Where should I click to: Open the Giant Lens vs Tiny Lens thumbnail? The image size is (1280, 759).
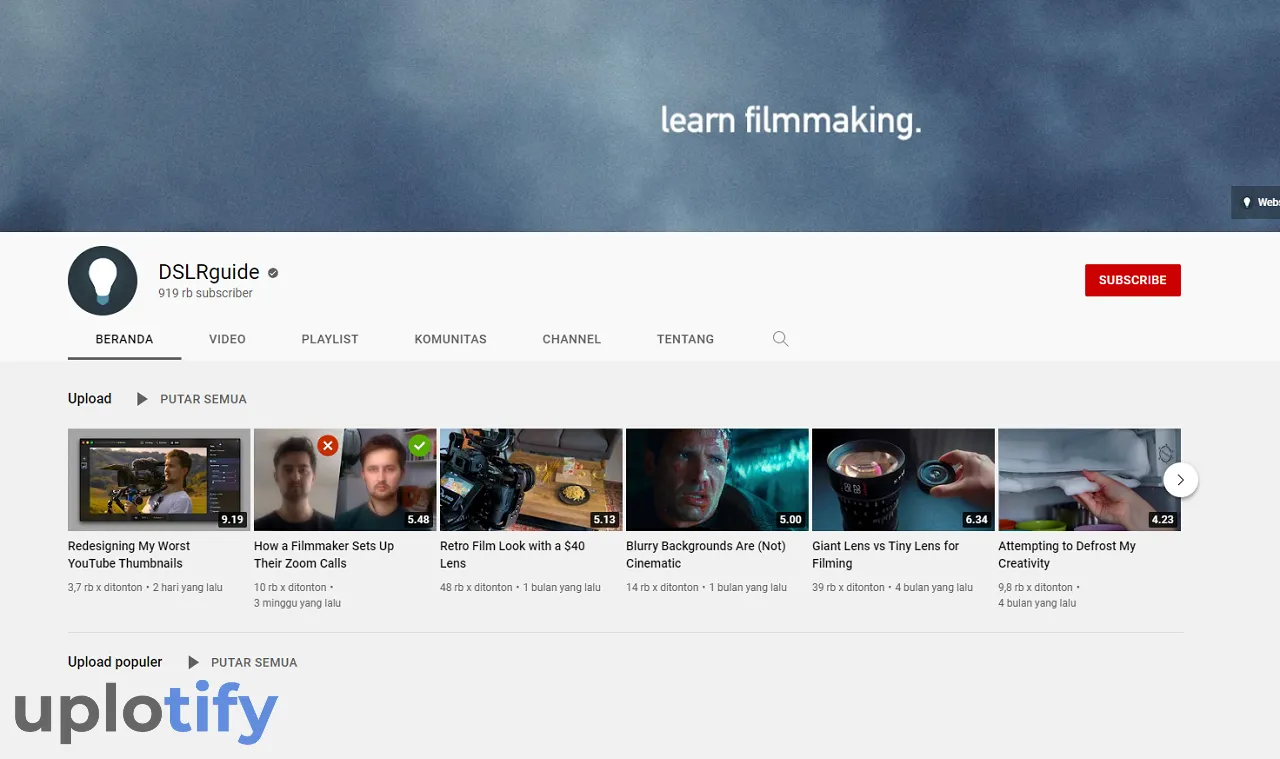tap(903, 479)
